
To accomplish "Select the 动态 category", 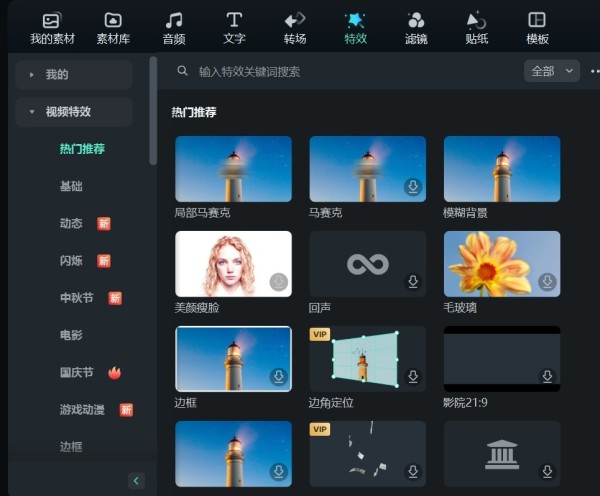I will click(71, 223).
